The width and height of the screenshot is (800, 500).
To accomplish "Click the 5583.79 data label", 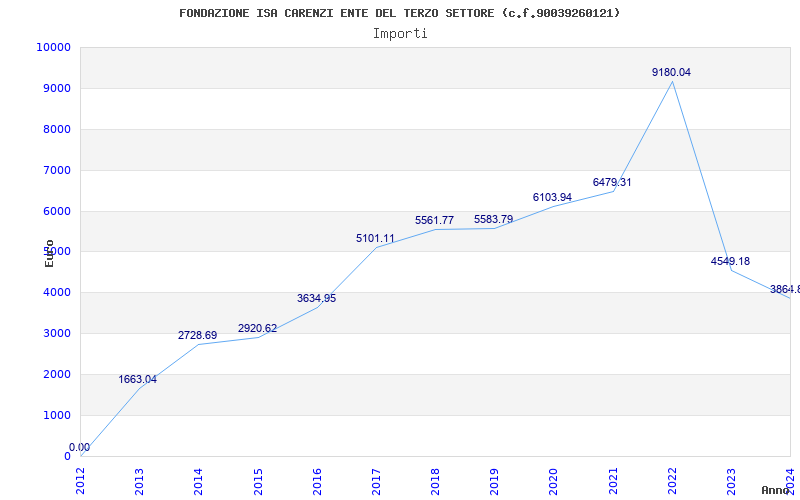I will point(493,219).
